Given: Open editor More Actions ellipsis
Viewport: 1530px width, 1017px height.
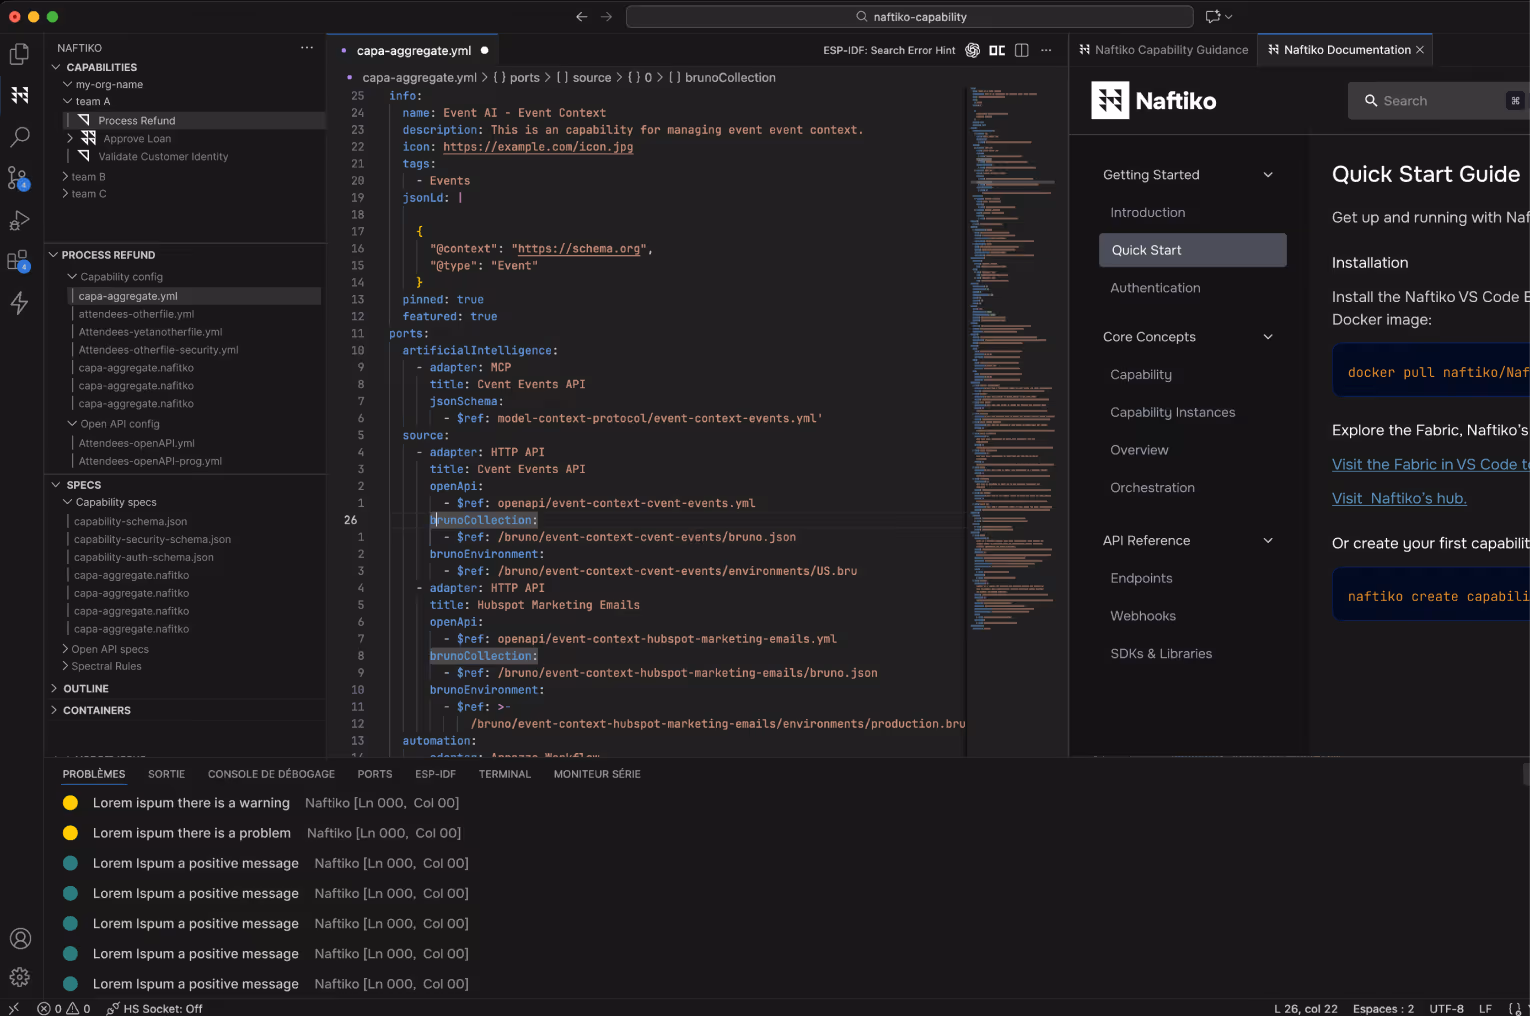Looking at the screenshot, I should click(1046, 50).
